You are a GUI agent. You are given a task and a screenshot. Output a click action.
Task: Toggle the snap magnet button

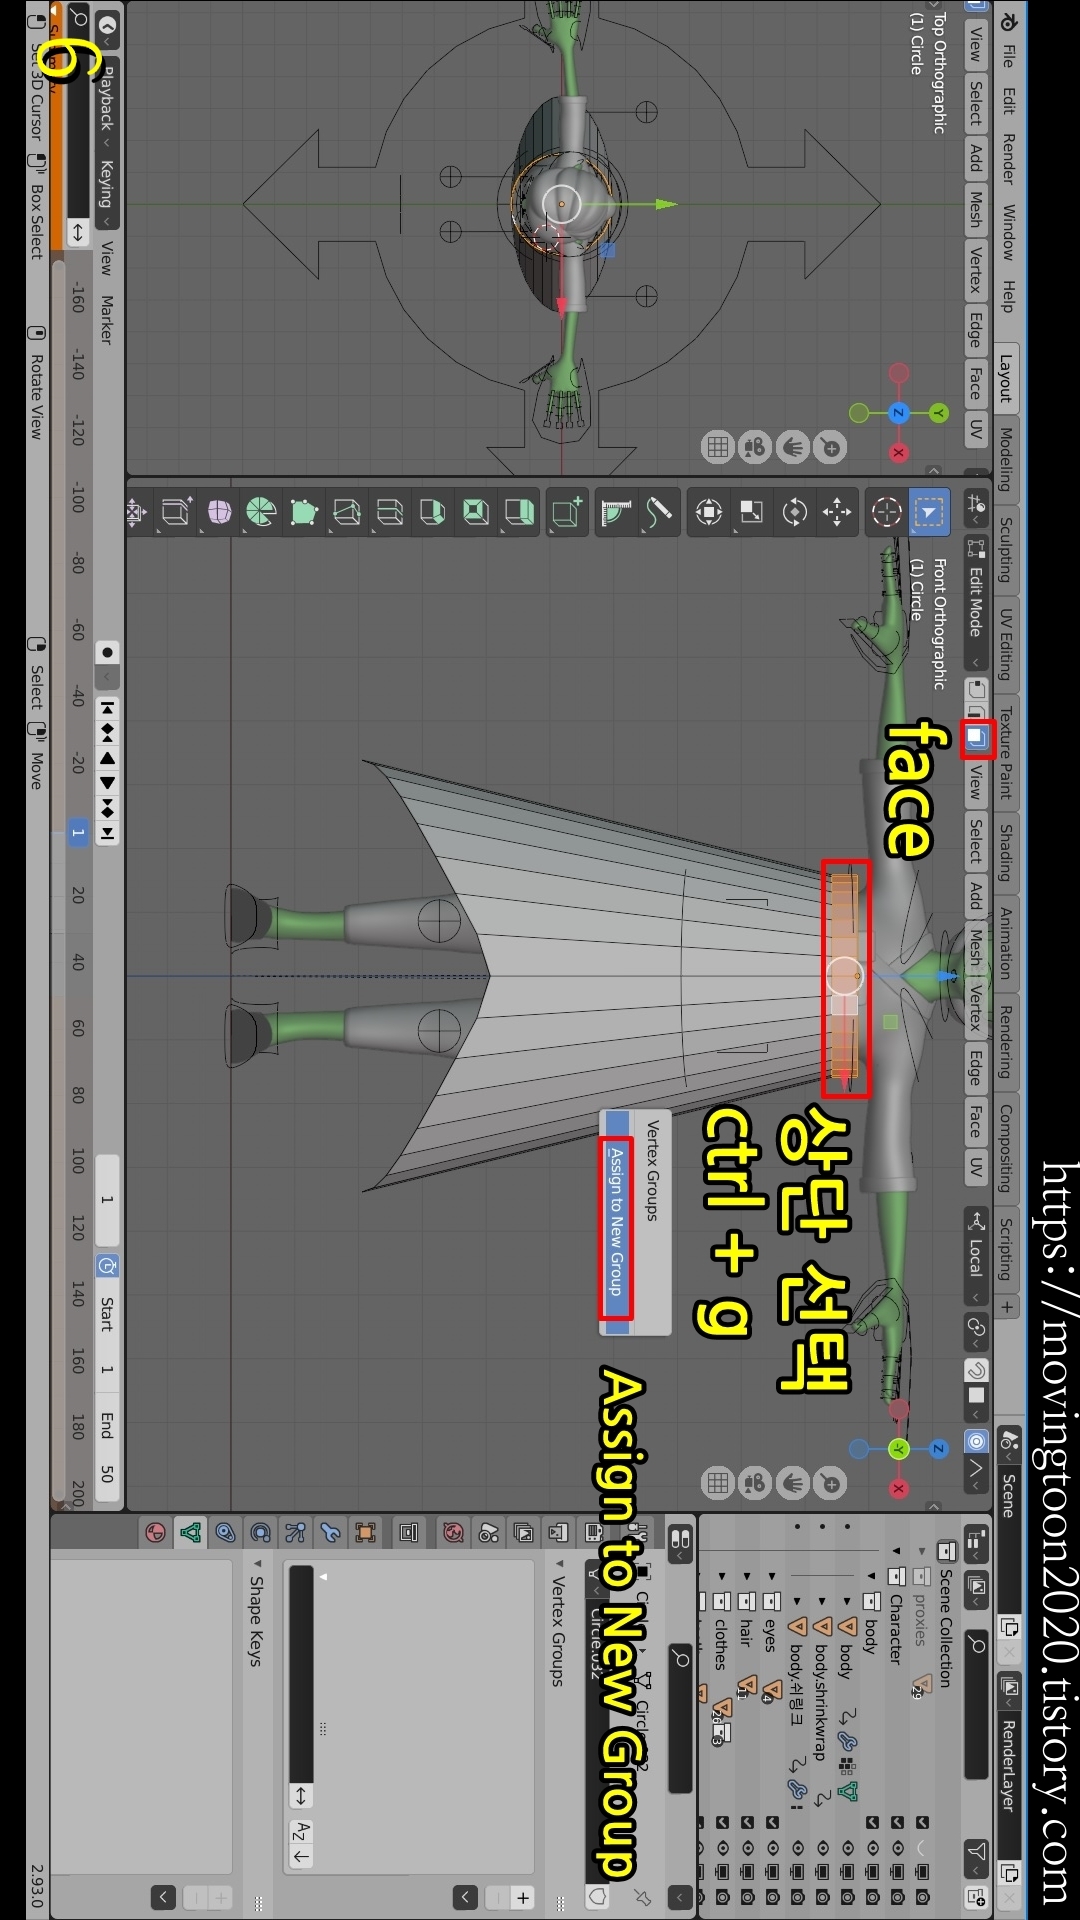[x=976, y=1370]
